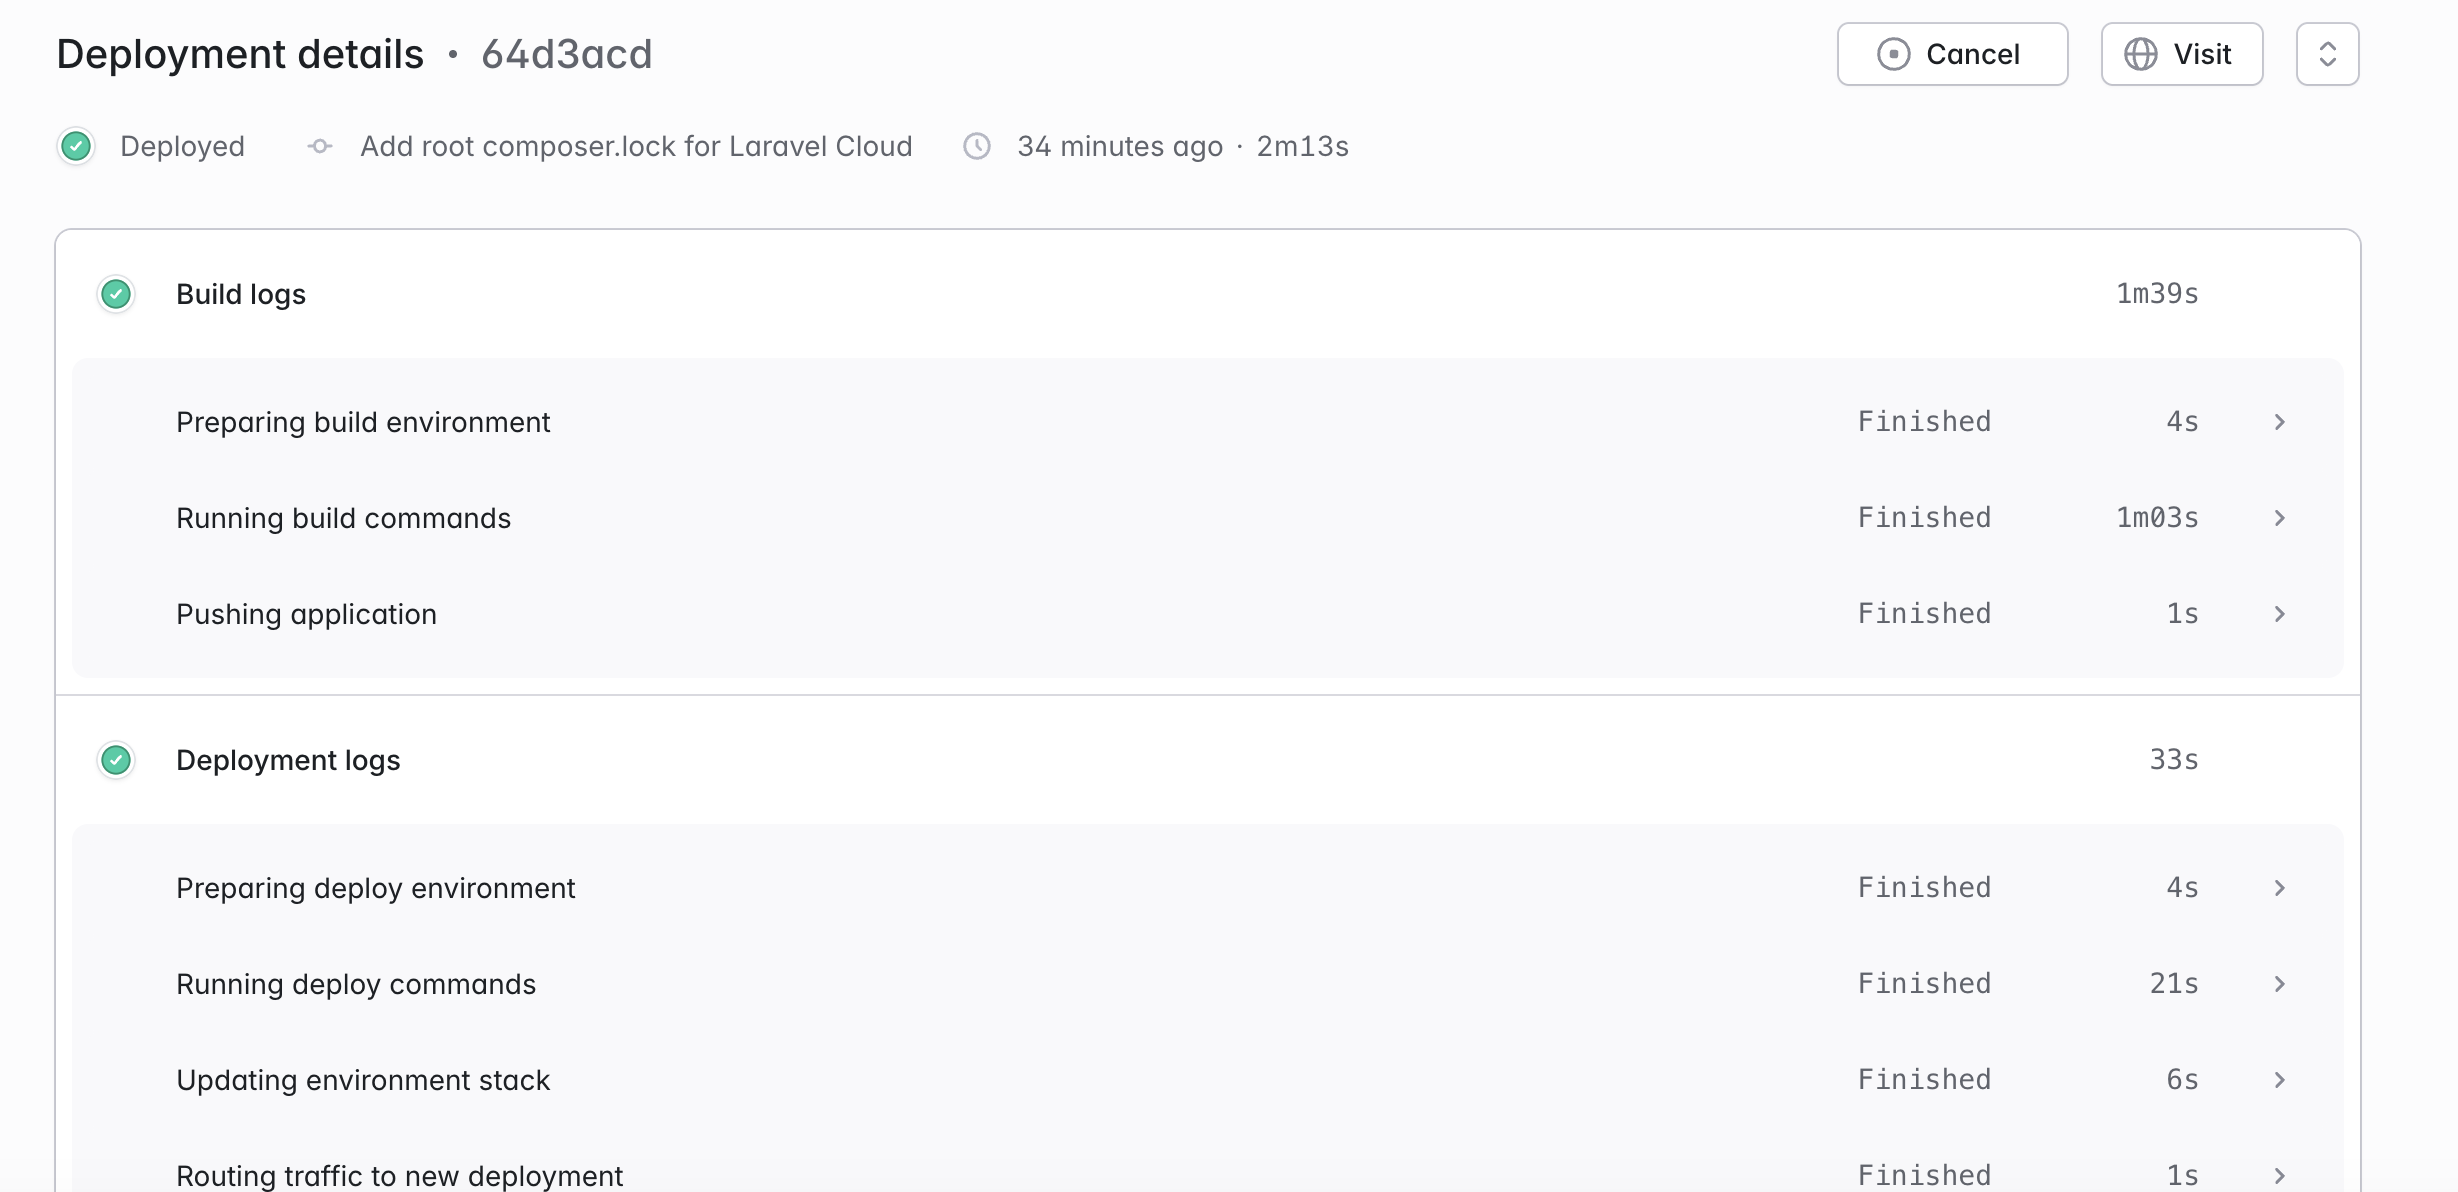Expand the Updating environment stack chevron
The width and height of the screenshot is (2458, 1192).
coord(2280,1080)
